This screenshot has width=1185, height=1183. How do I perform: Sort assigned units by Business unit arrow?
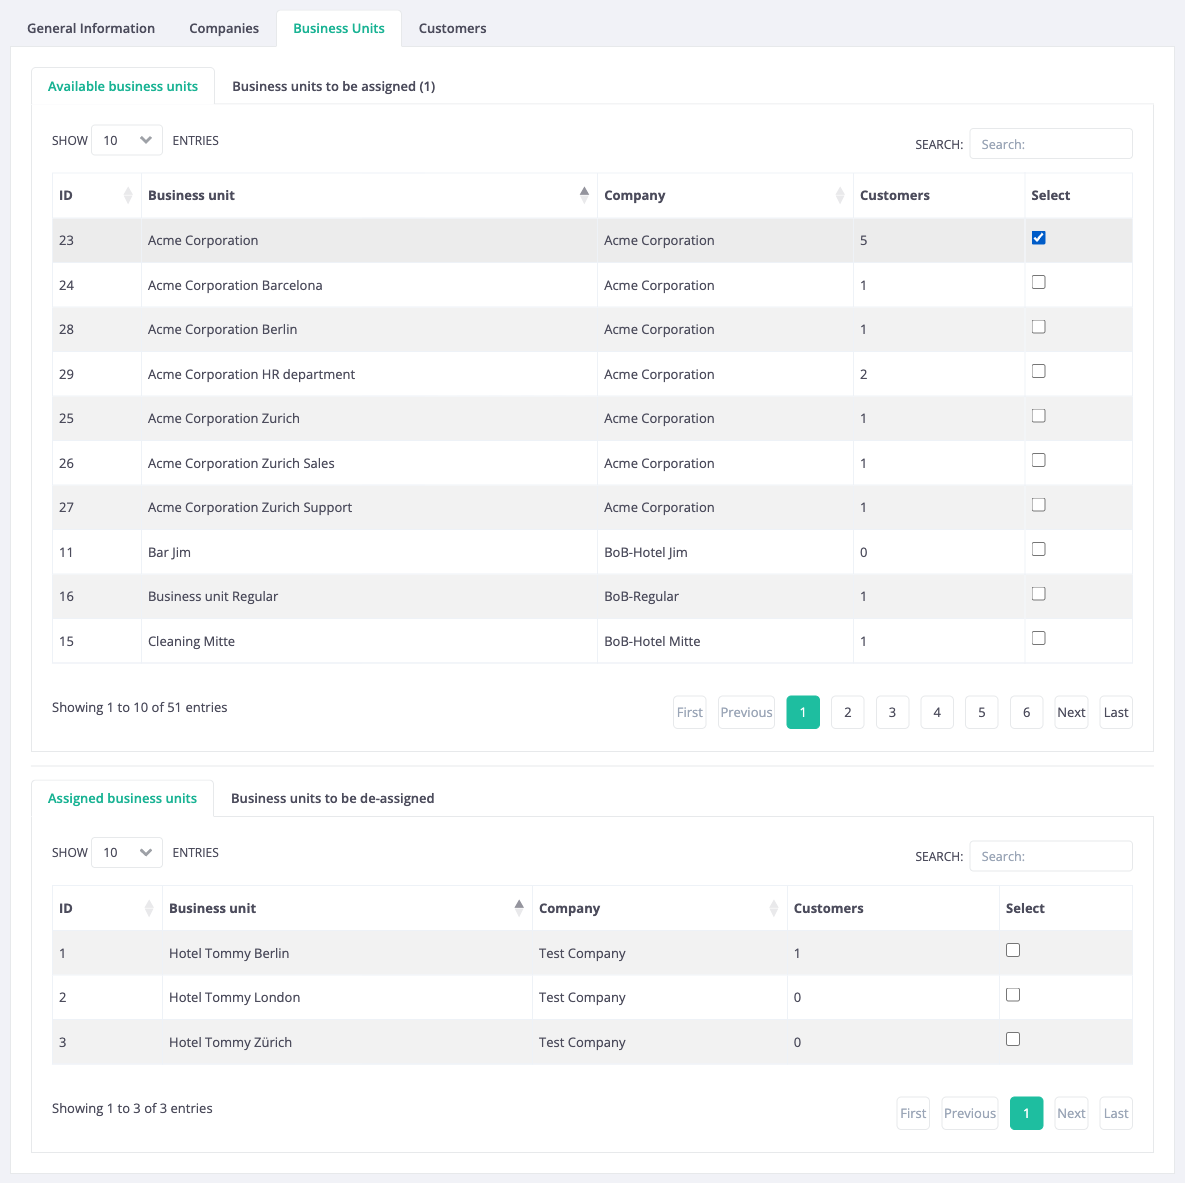tap(519, 908)
